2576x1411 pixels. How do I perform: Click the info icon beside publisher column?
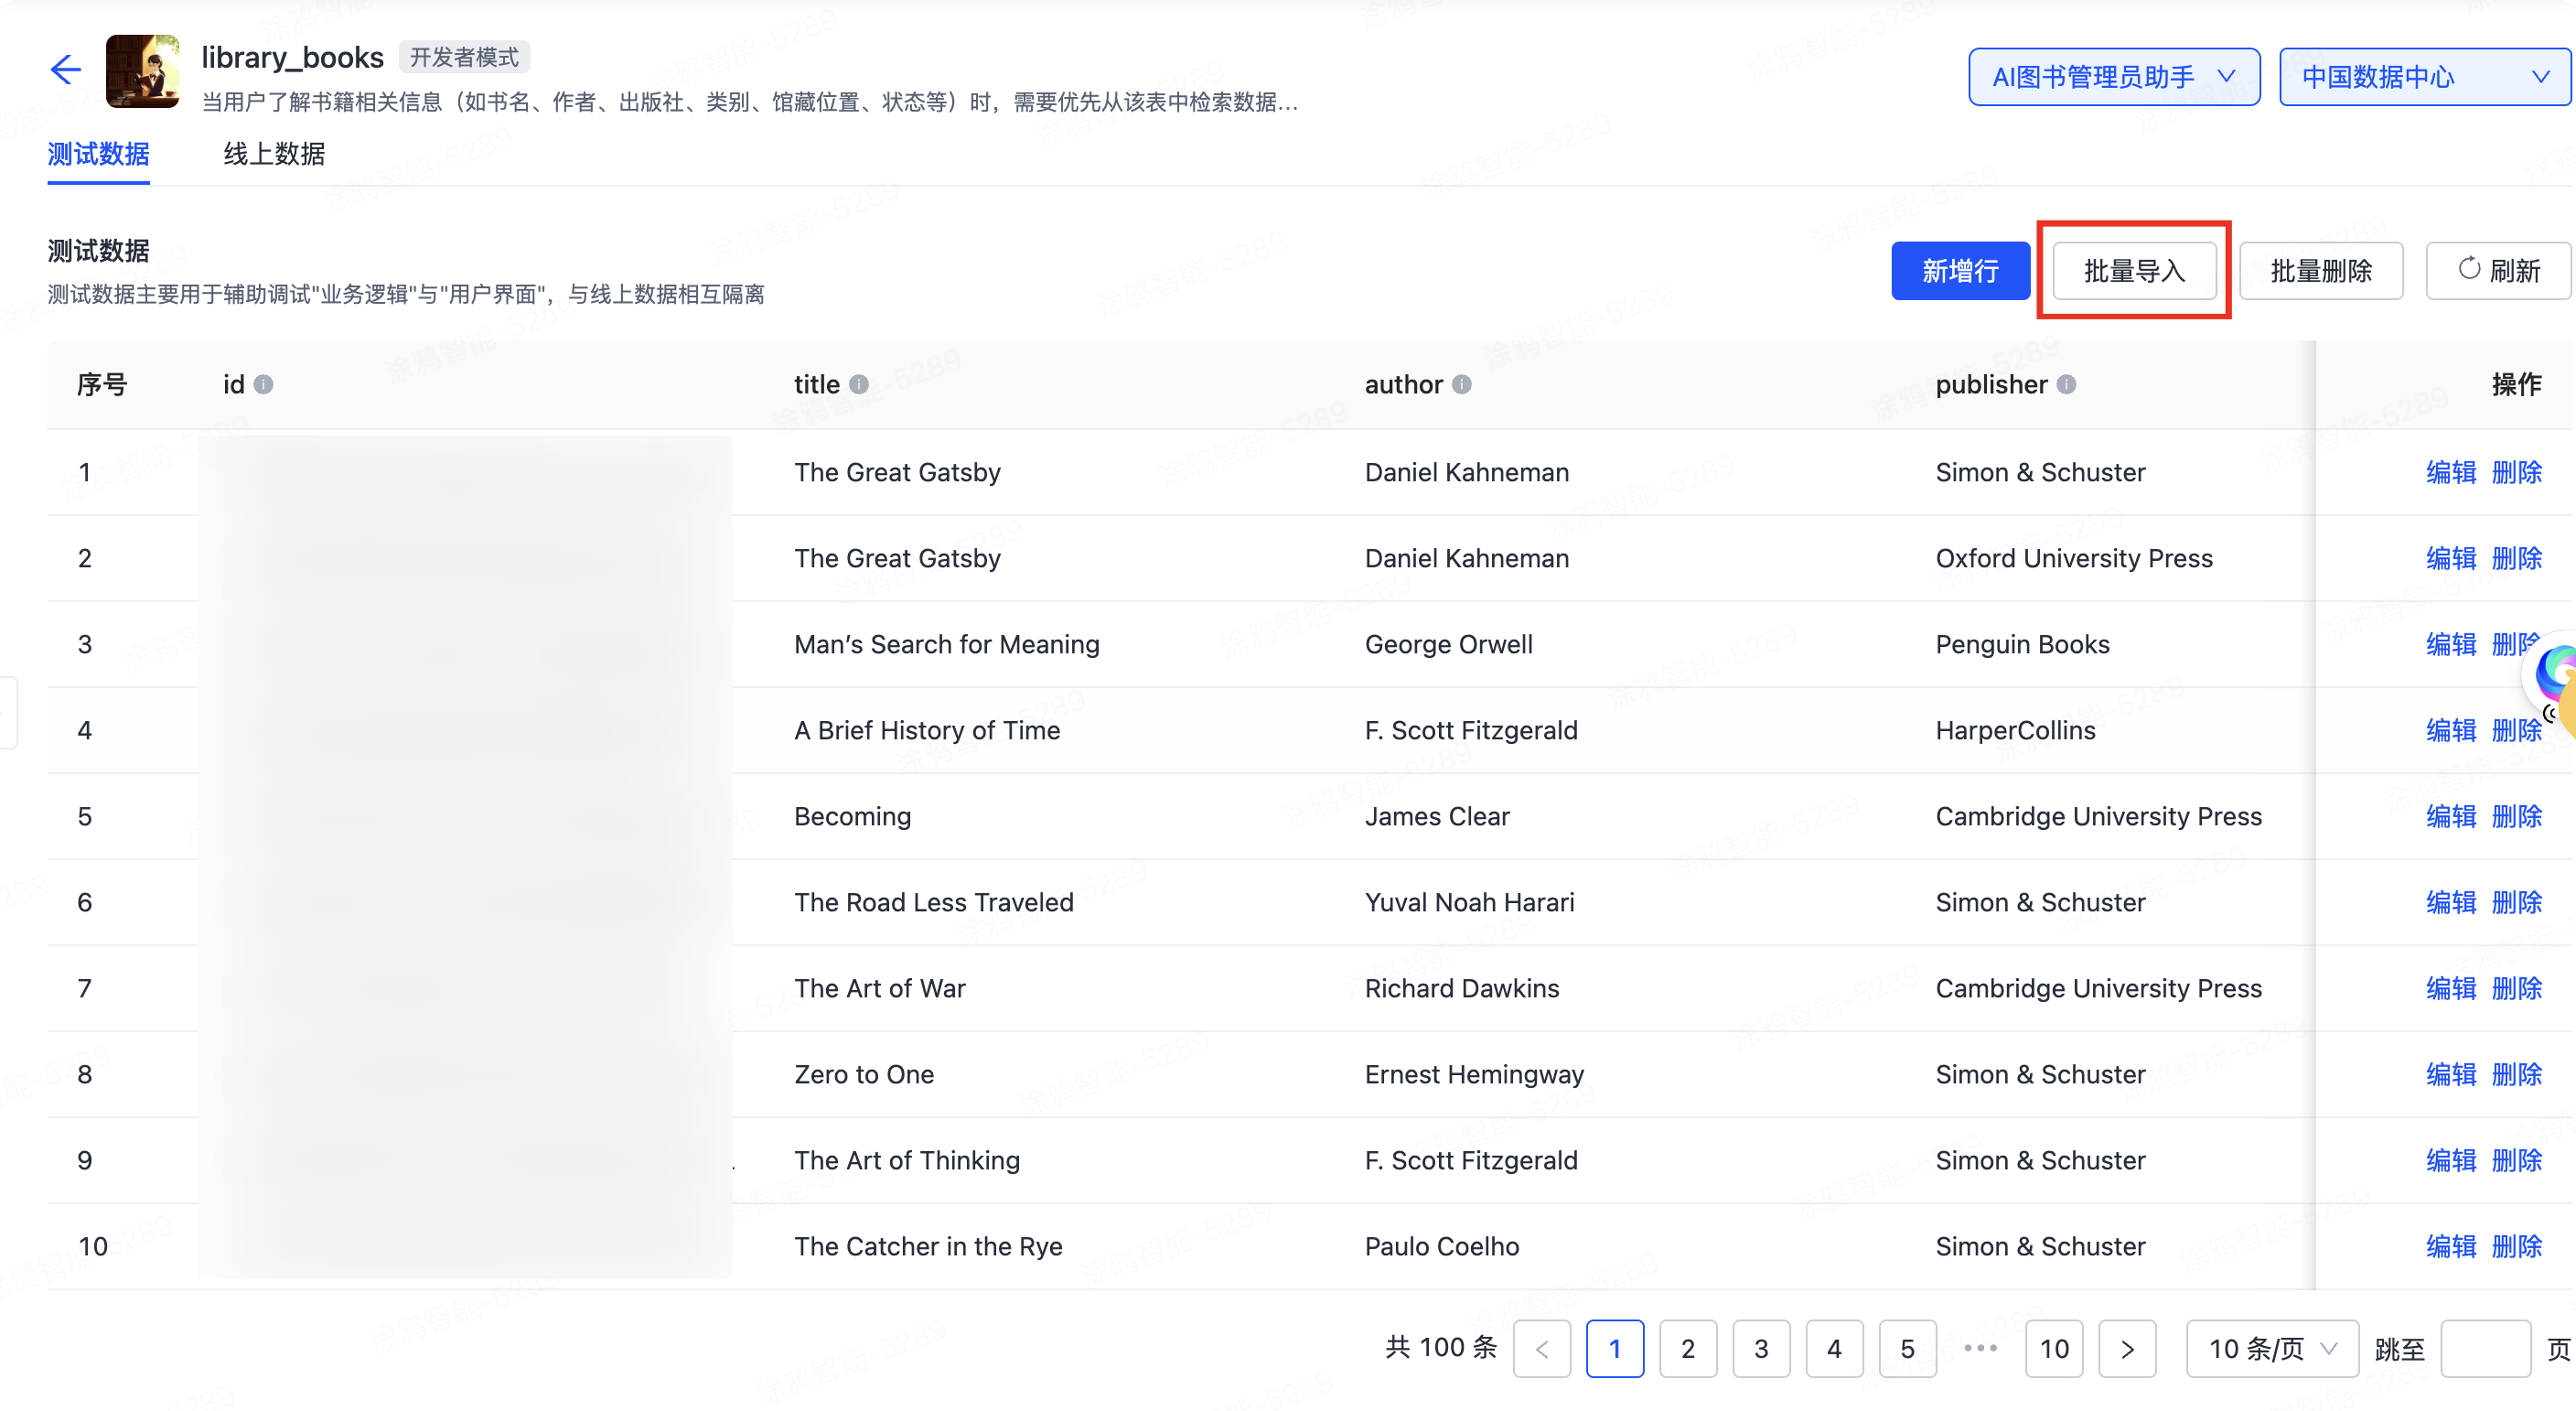coord(2066,385)
